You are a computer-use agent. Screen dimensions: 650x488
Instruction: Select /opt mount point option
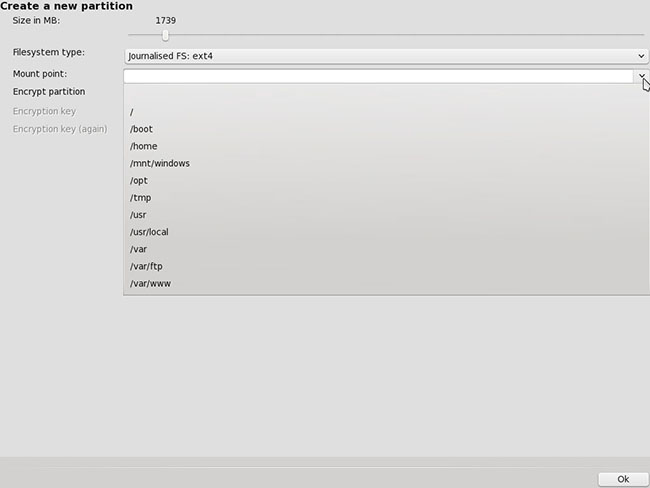(386, 180)
